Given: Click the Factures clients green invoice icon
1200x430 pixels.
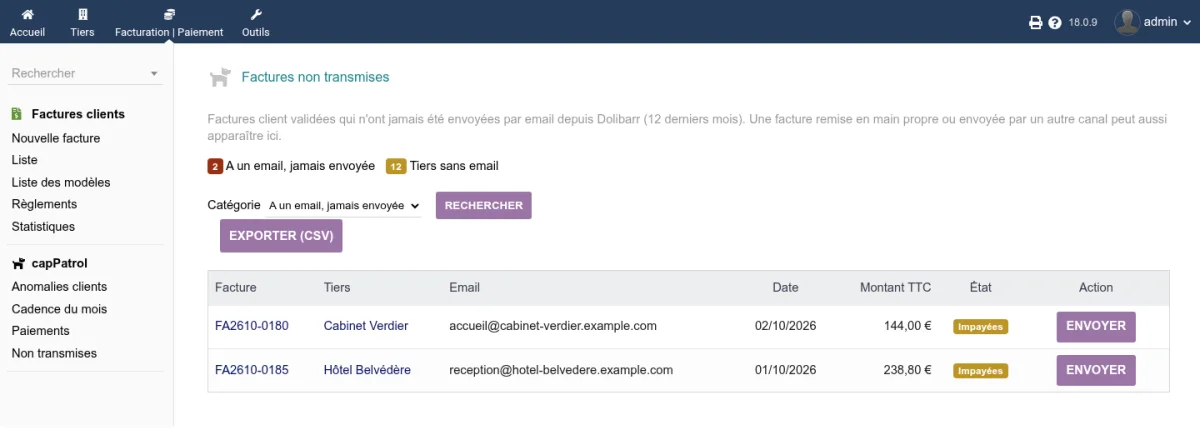Looking at the screenshot, I should tap(17, 114).
